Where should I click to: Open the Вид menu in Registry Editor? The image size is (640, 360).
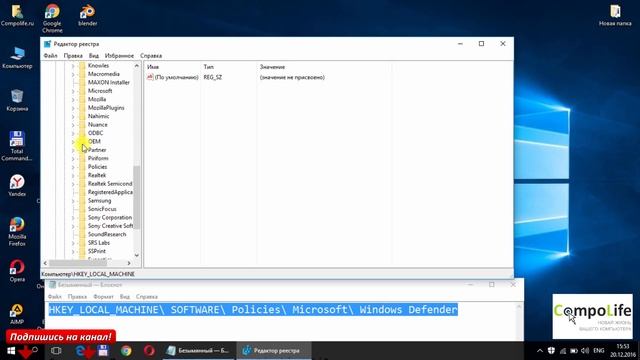(93, 56)
